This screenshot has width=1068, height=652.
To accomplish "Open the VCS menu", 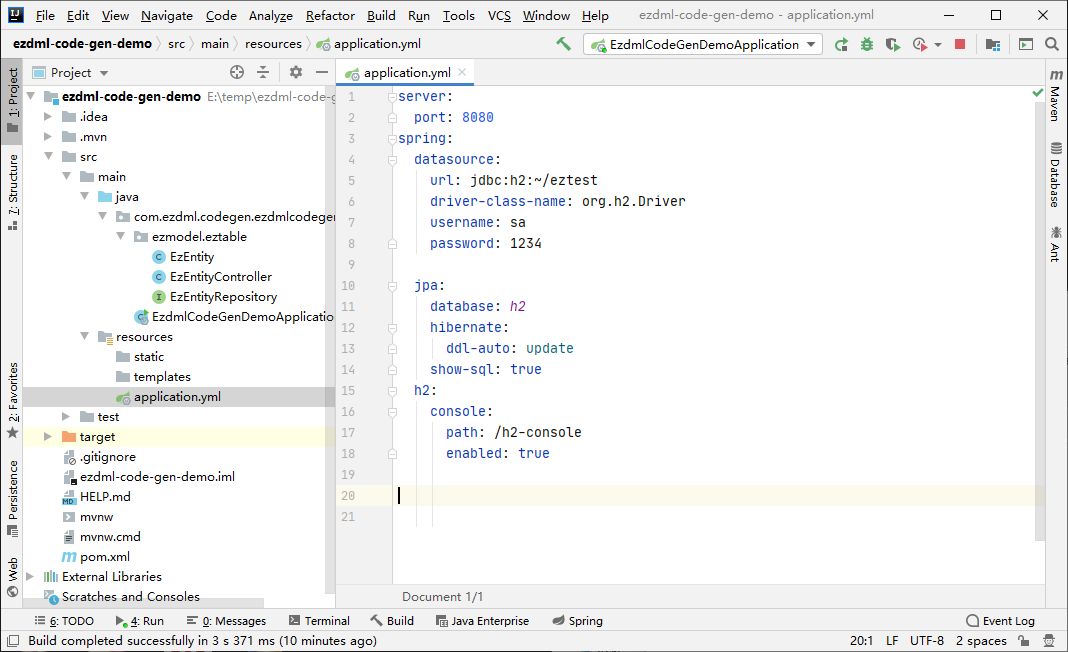I will [499, 15].
